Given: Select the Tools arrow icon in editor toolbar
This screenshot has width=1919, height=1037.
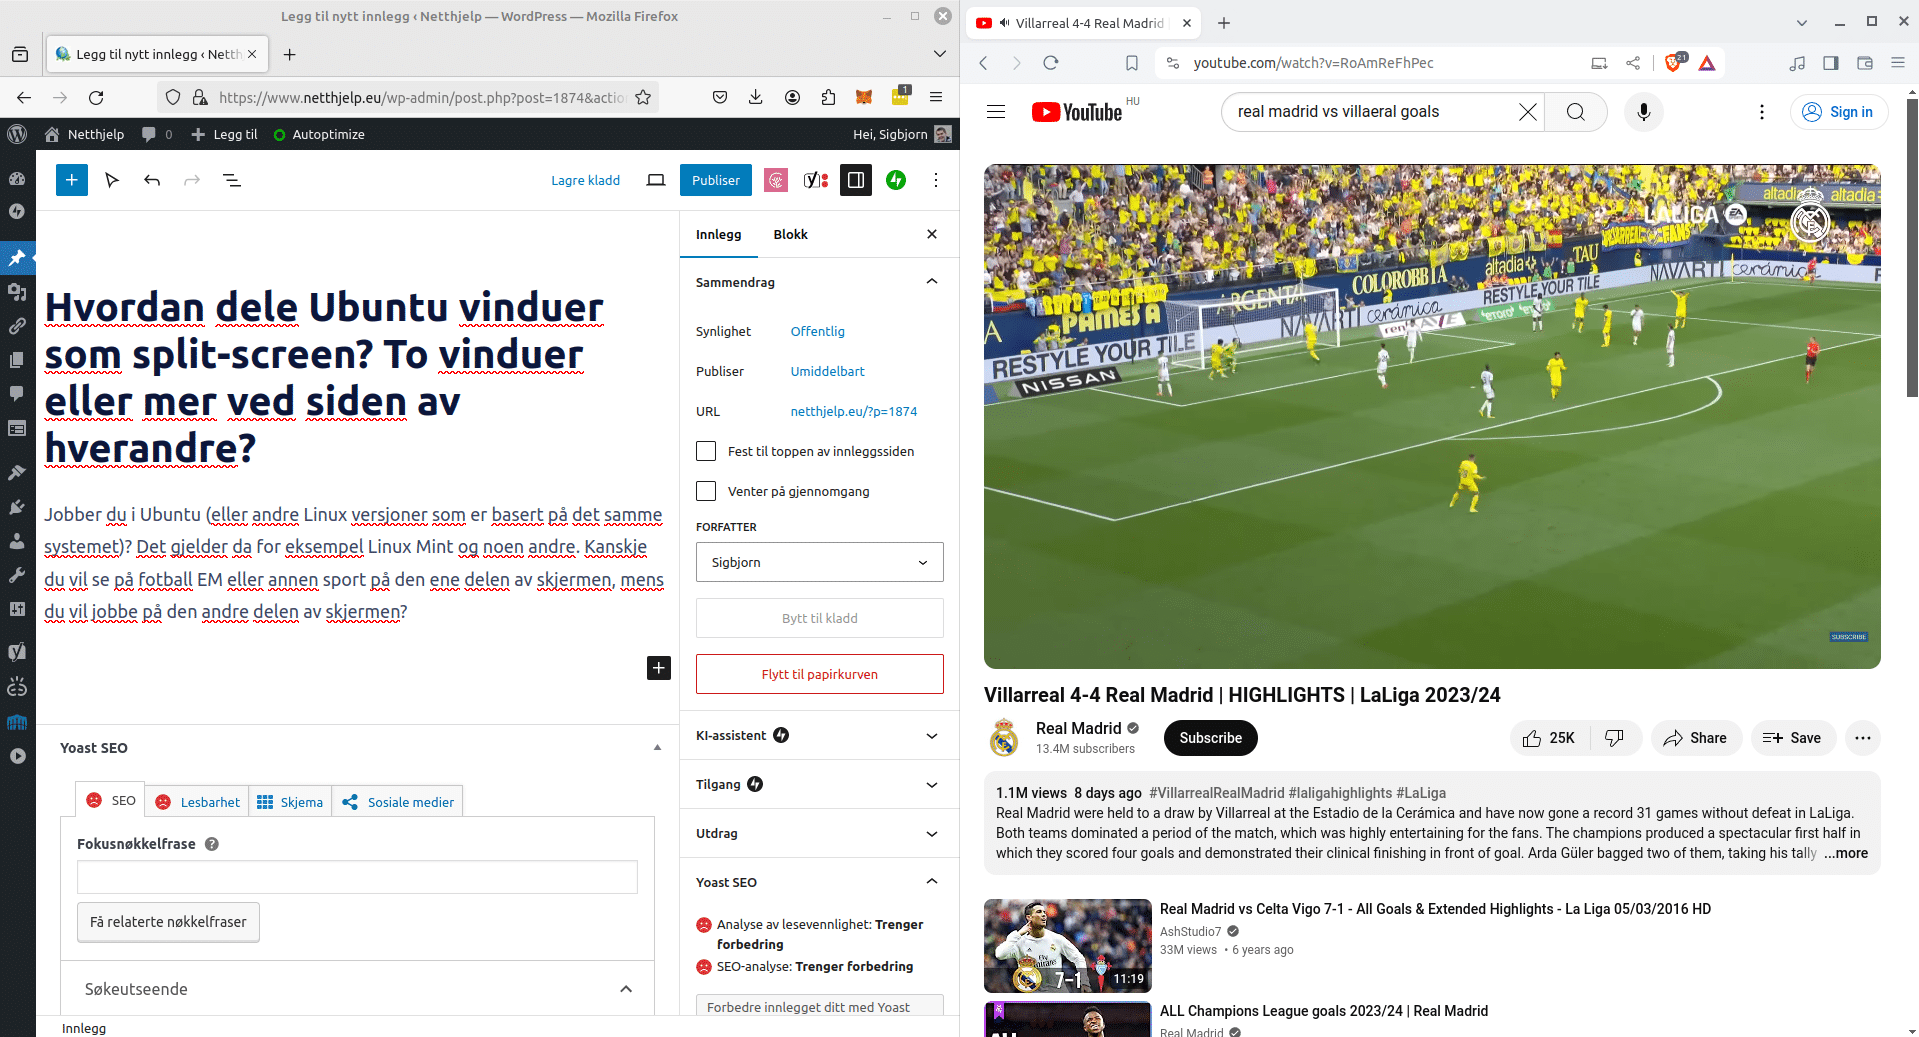Looking at the screenshot, I should point(112,180).
